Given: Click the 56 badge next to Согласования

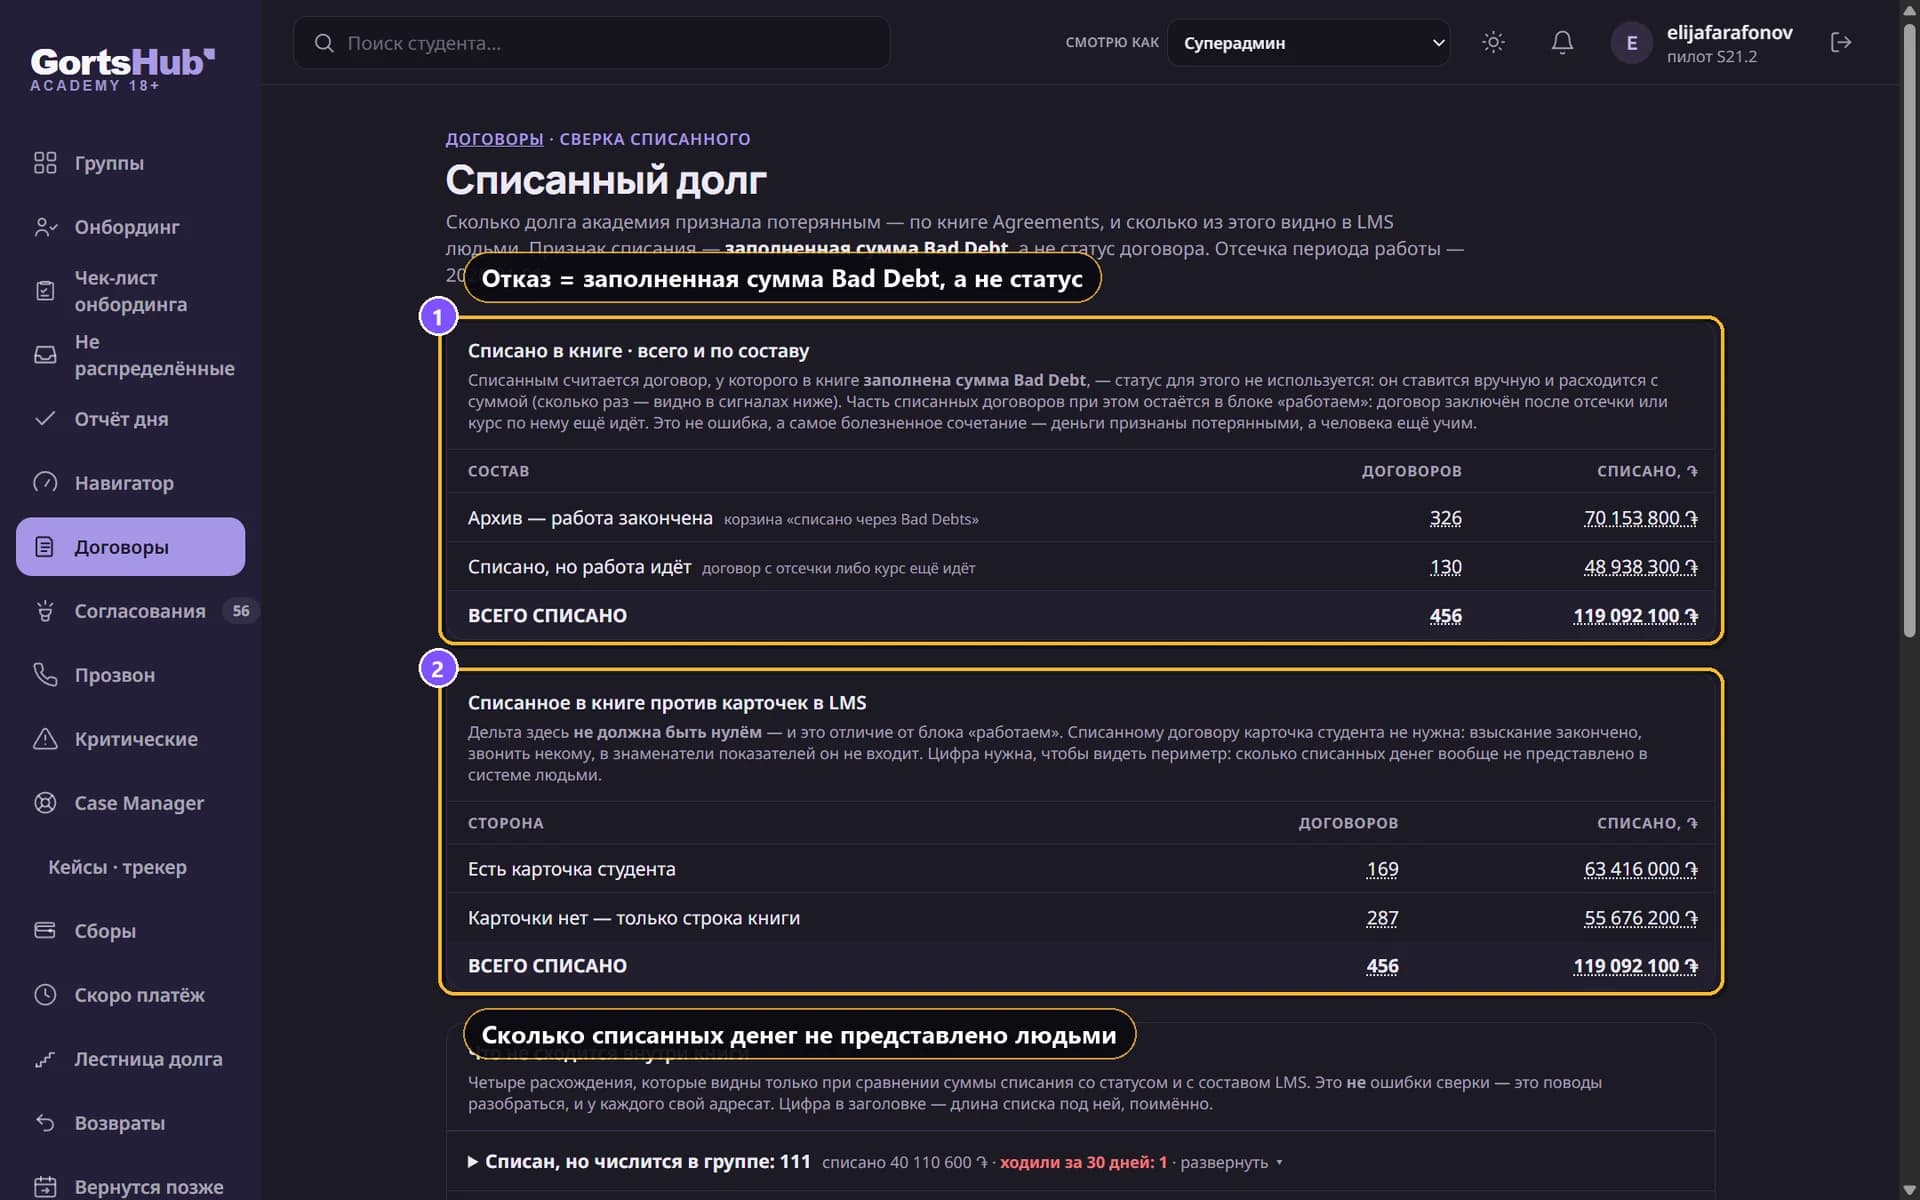Looking at the screenshot, I should [241, 611].
